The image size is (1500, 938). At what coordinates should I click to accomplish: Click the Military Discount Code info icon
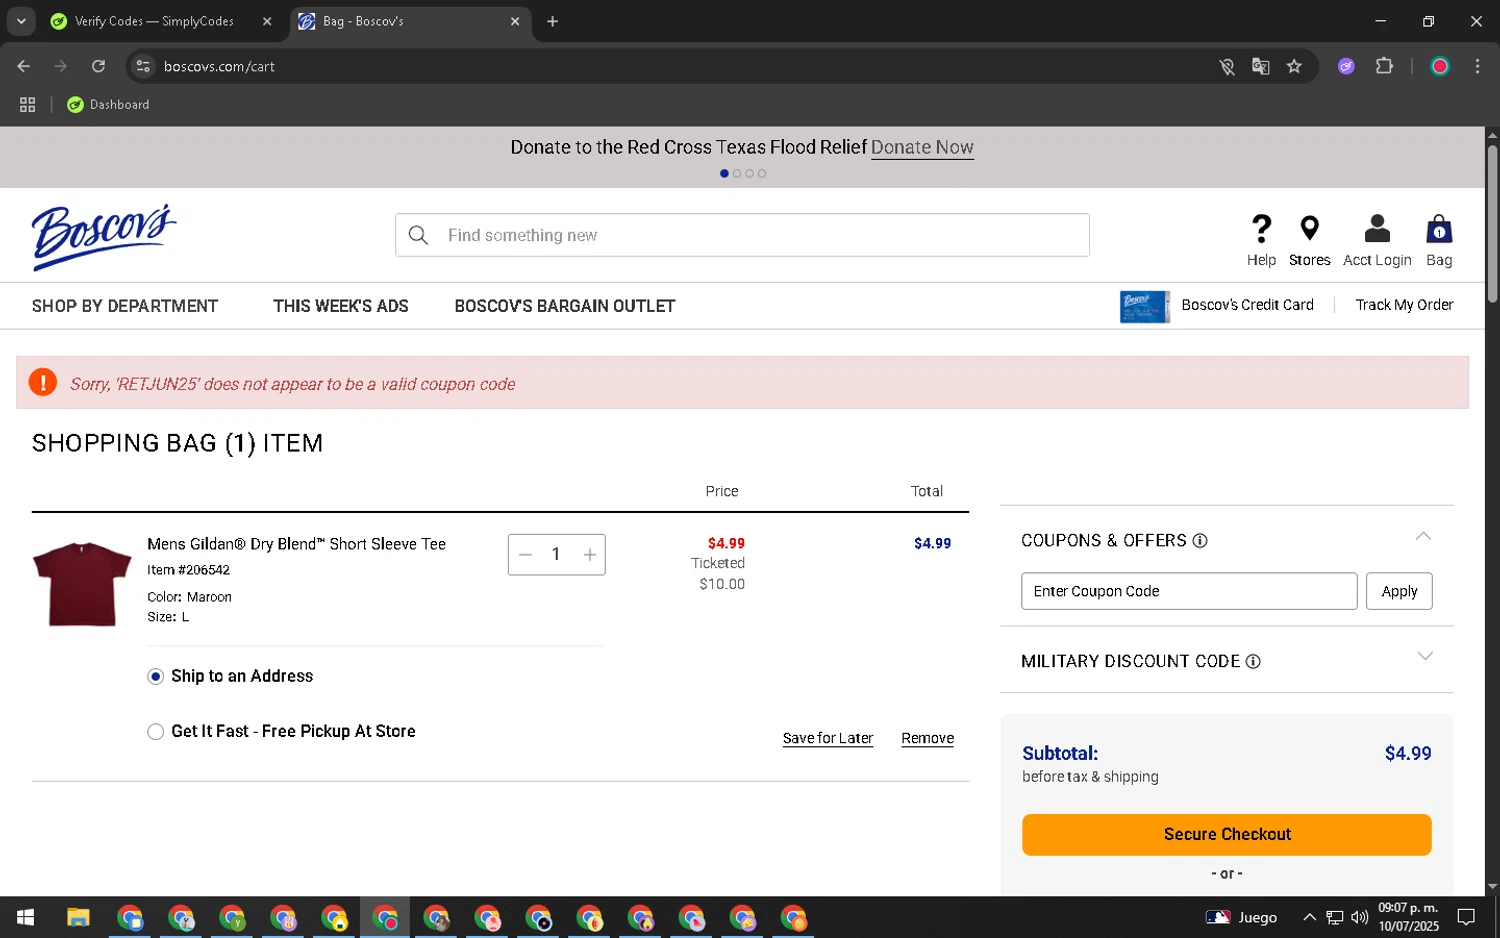tap(1253, 662)
